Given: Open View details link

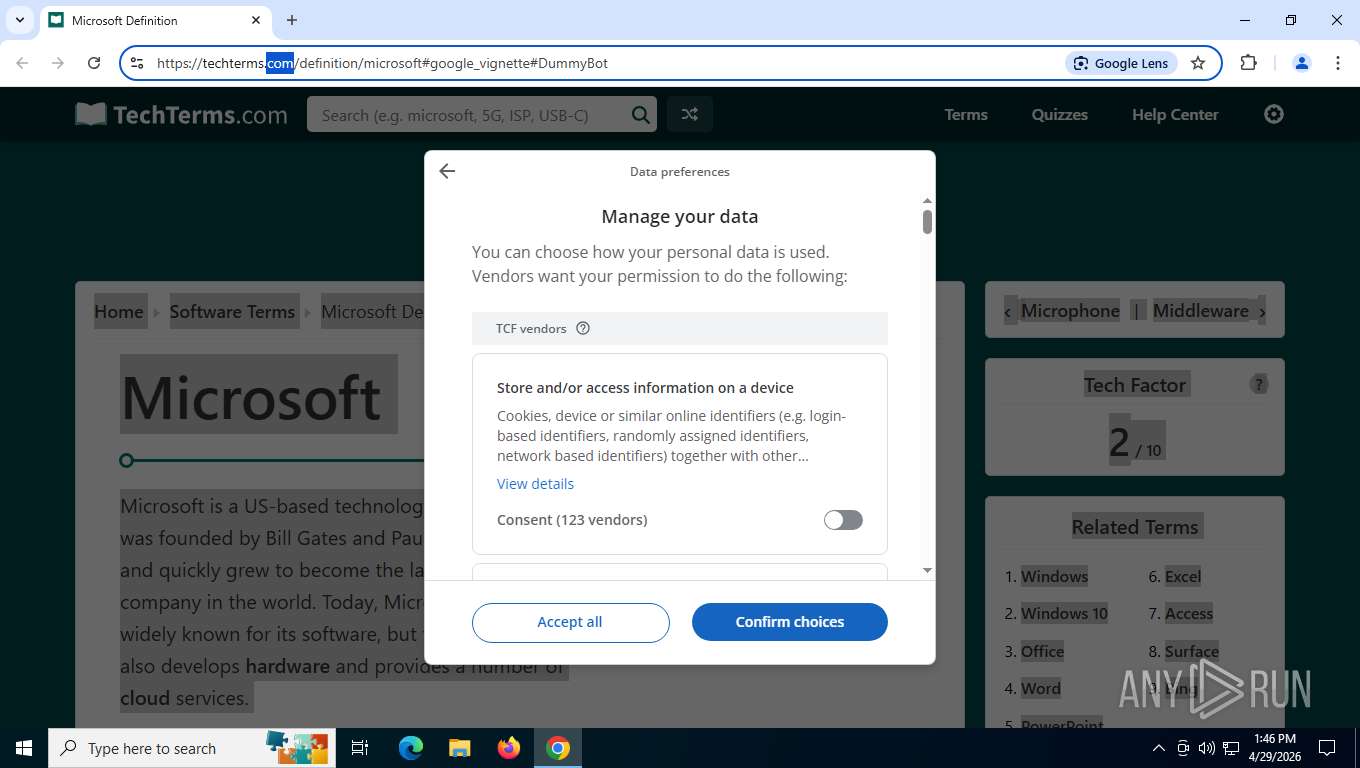Looking at the screenshot, I should click(x=535, y=484).
